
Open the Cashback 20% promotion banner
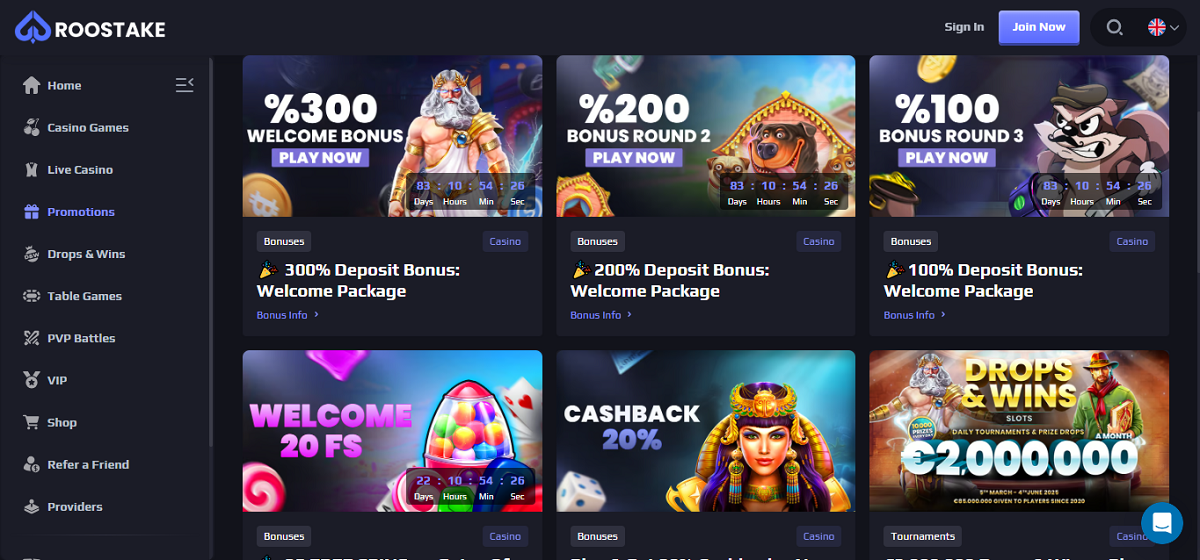point(706,431)
